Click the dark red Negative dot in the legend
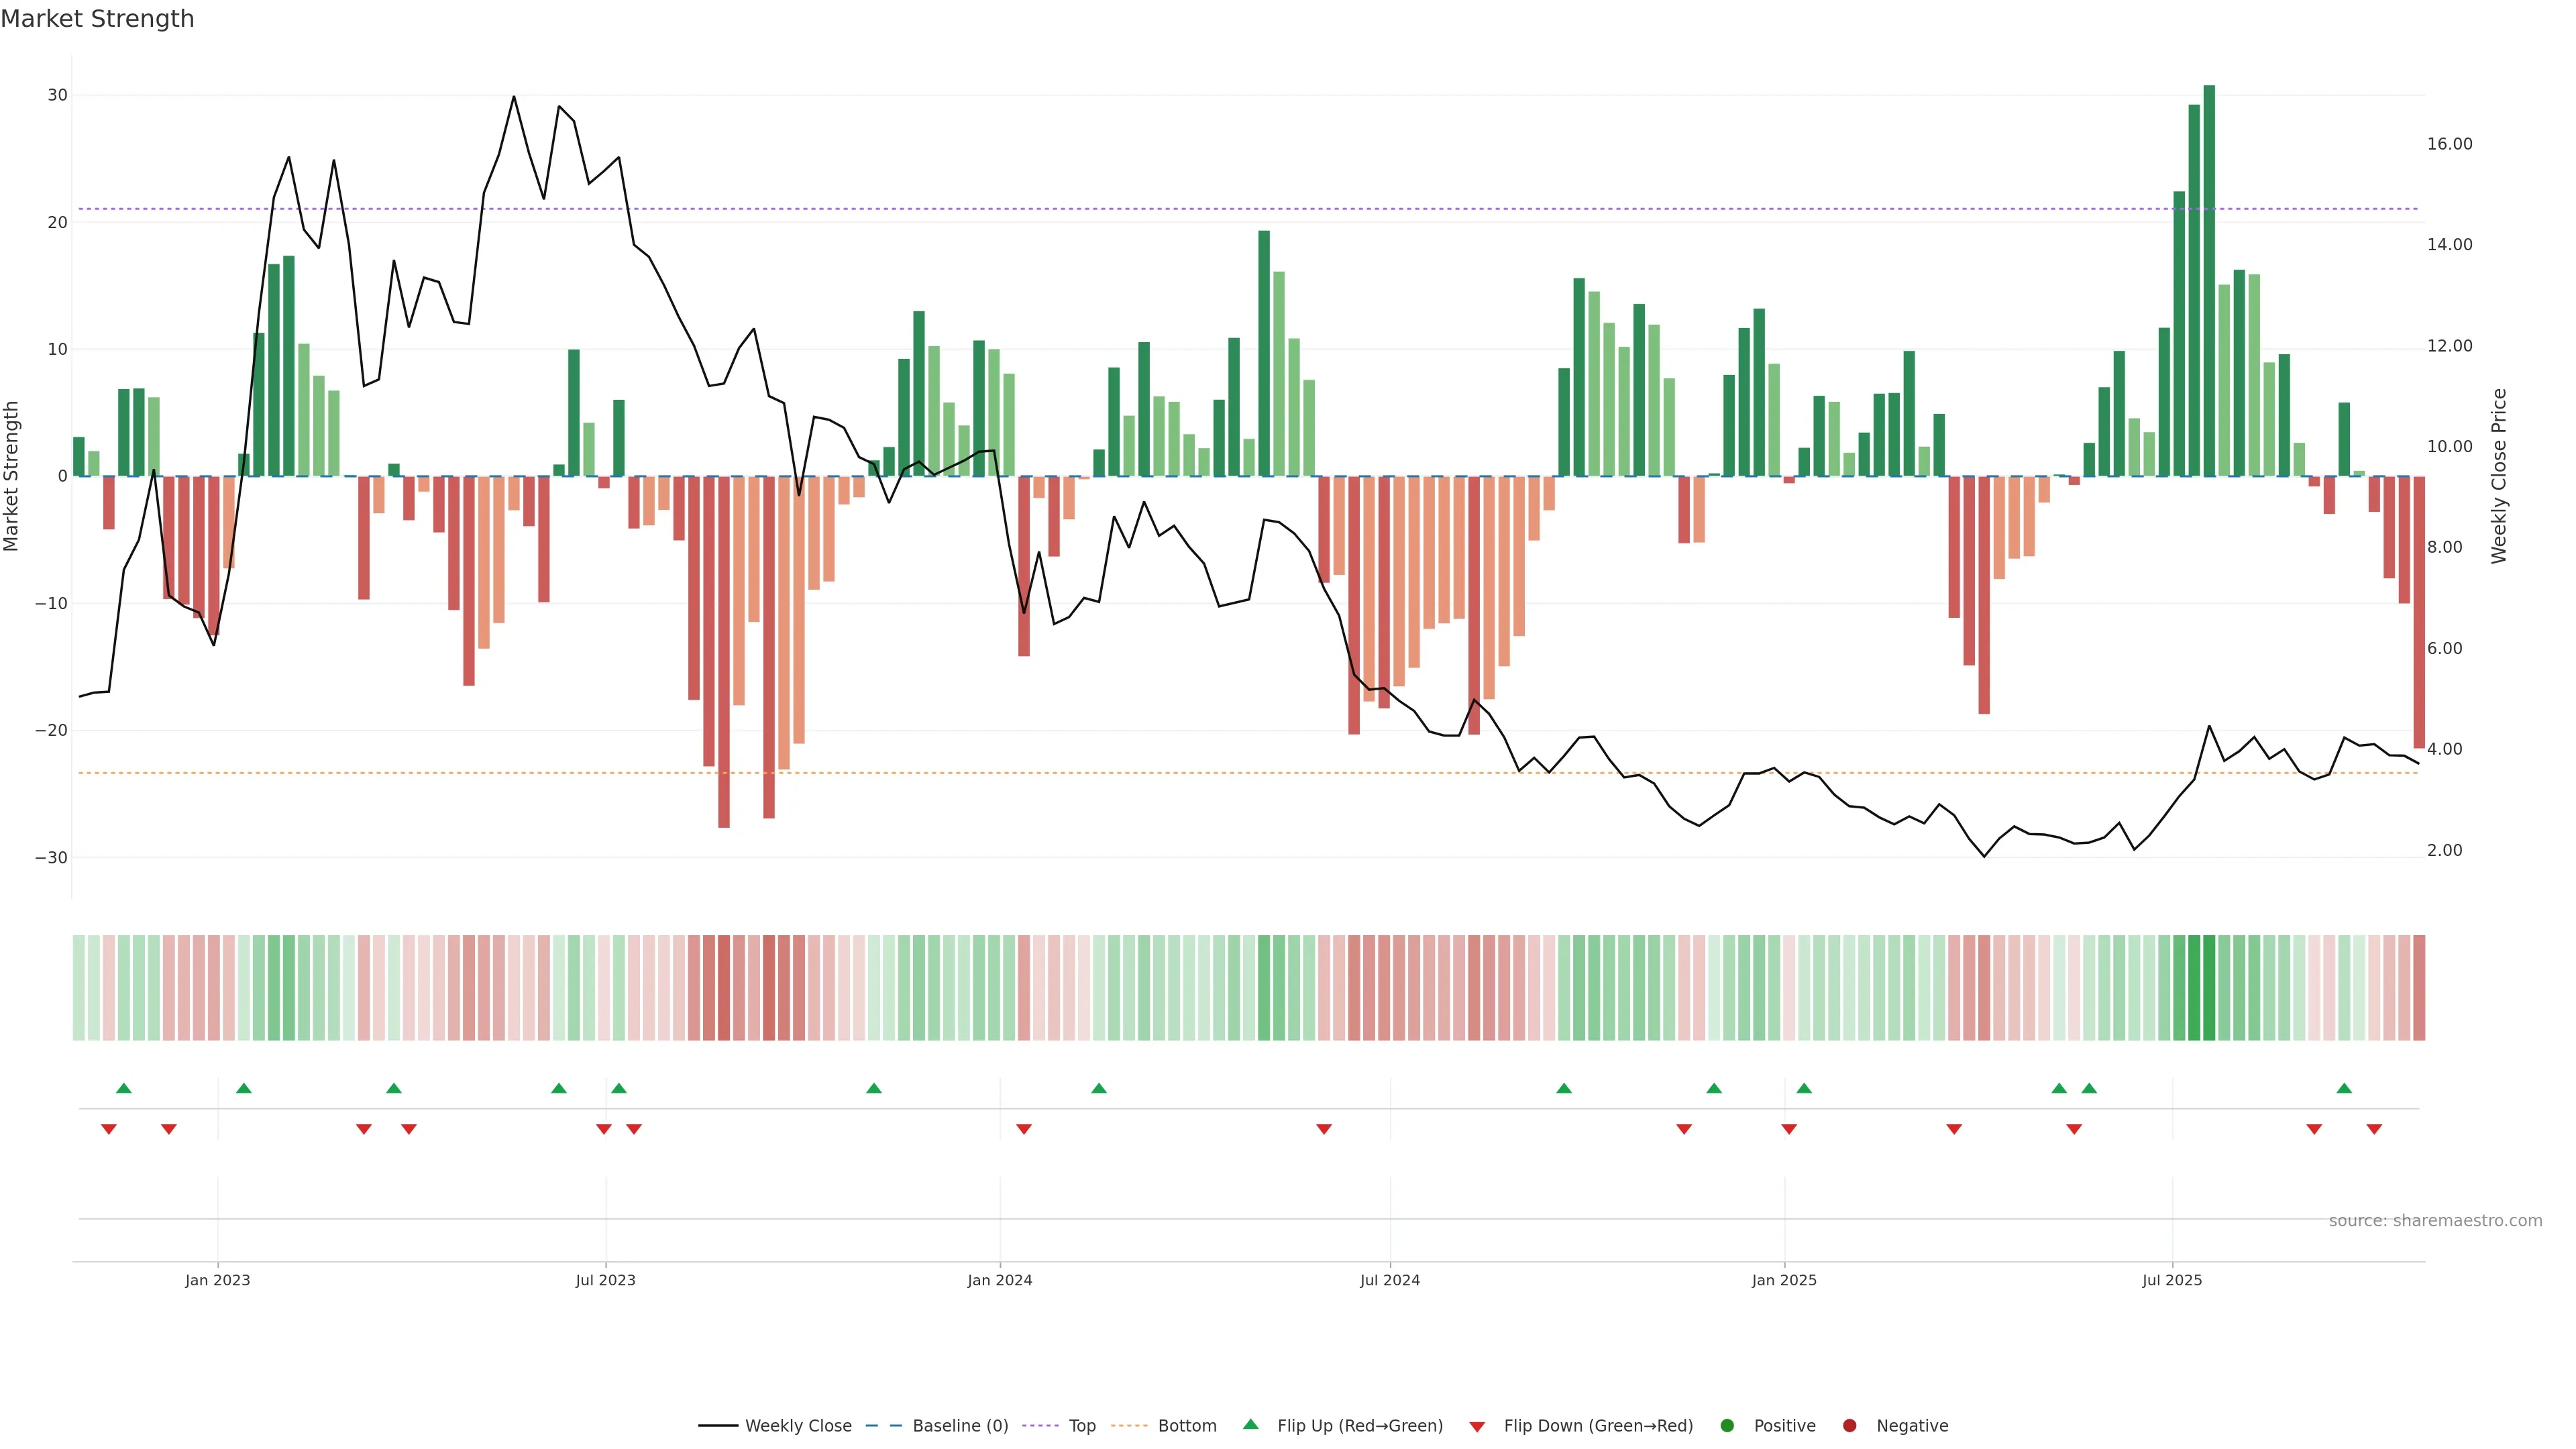 click(x=1849, y=1426)
